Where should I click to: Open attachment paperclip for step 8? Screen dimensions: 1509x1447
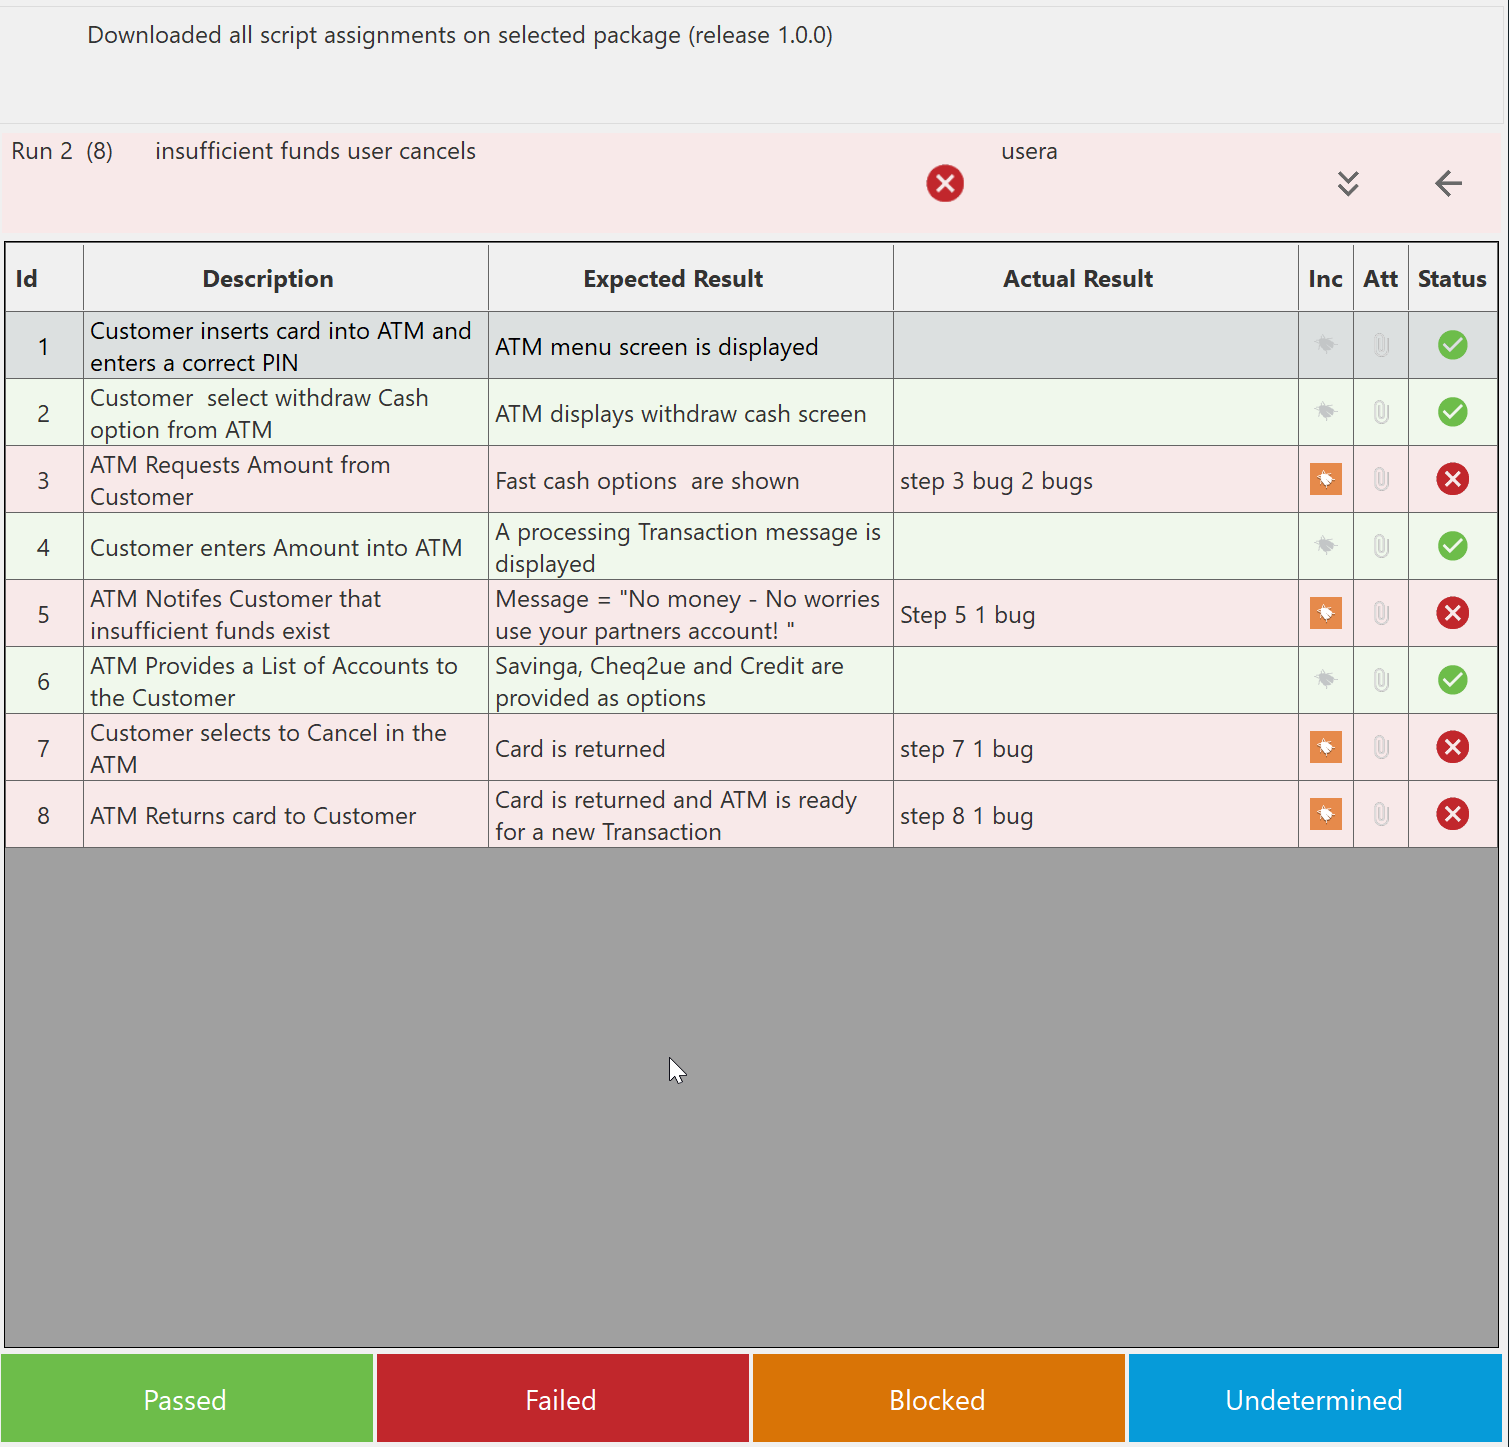coord(1381,815)
